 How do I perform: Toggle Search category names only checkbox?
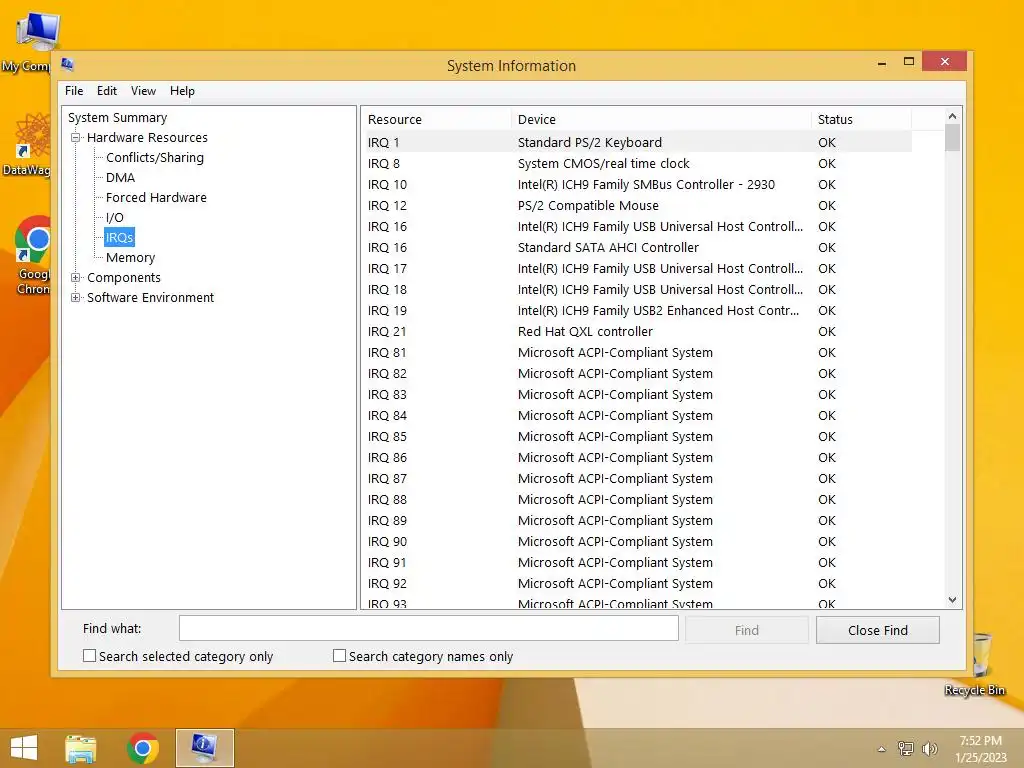[x=340, y=656]
